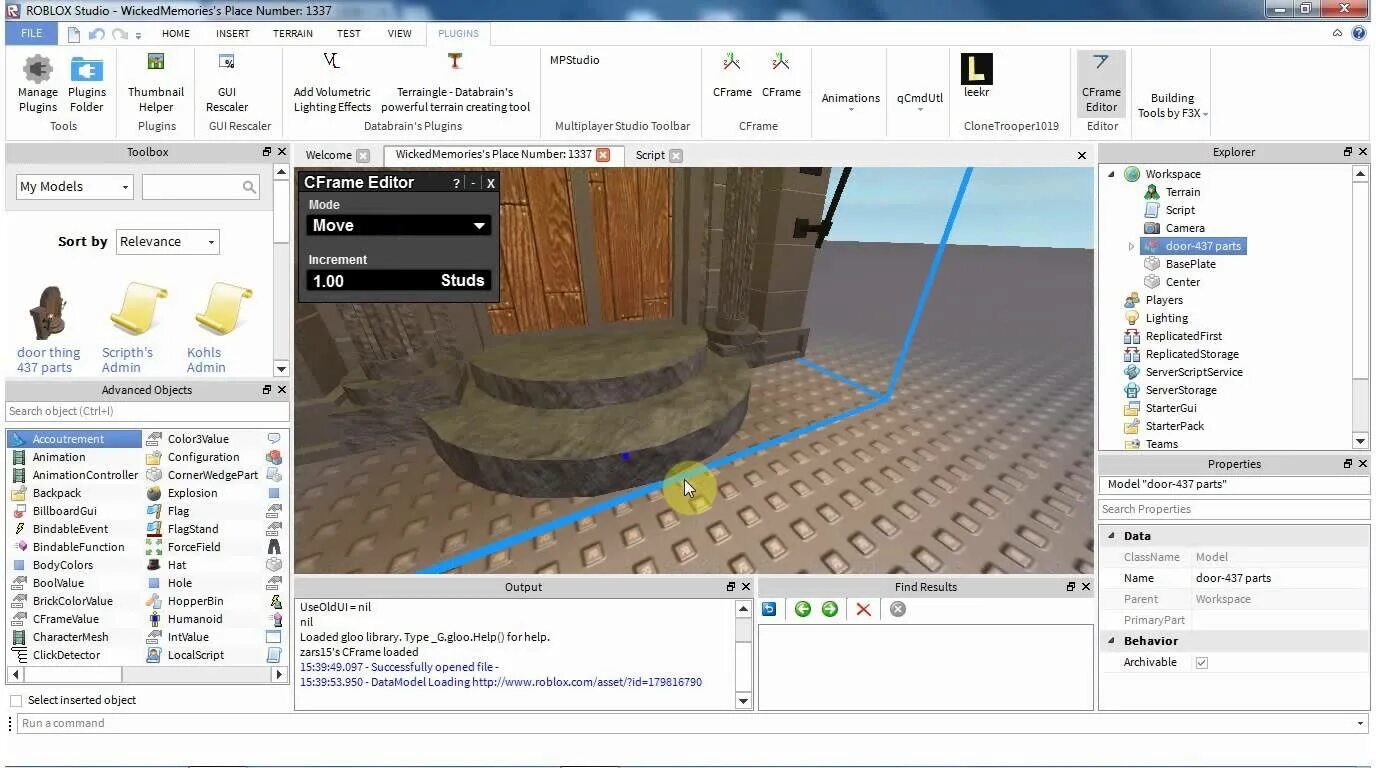
Task: Select Terrain in Explorer
Action: (x=1171, y=192)
